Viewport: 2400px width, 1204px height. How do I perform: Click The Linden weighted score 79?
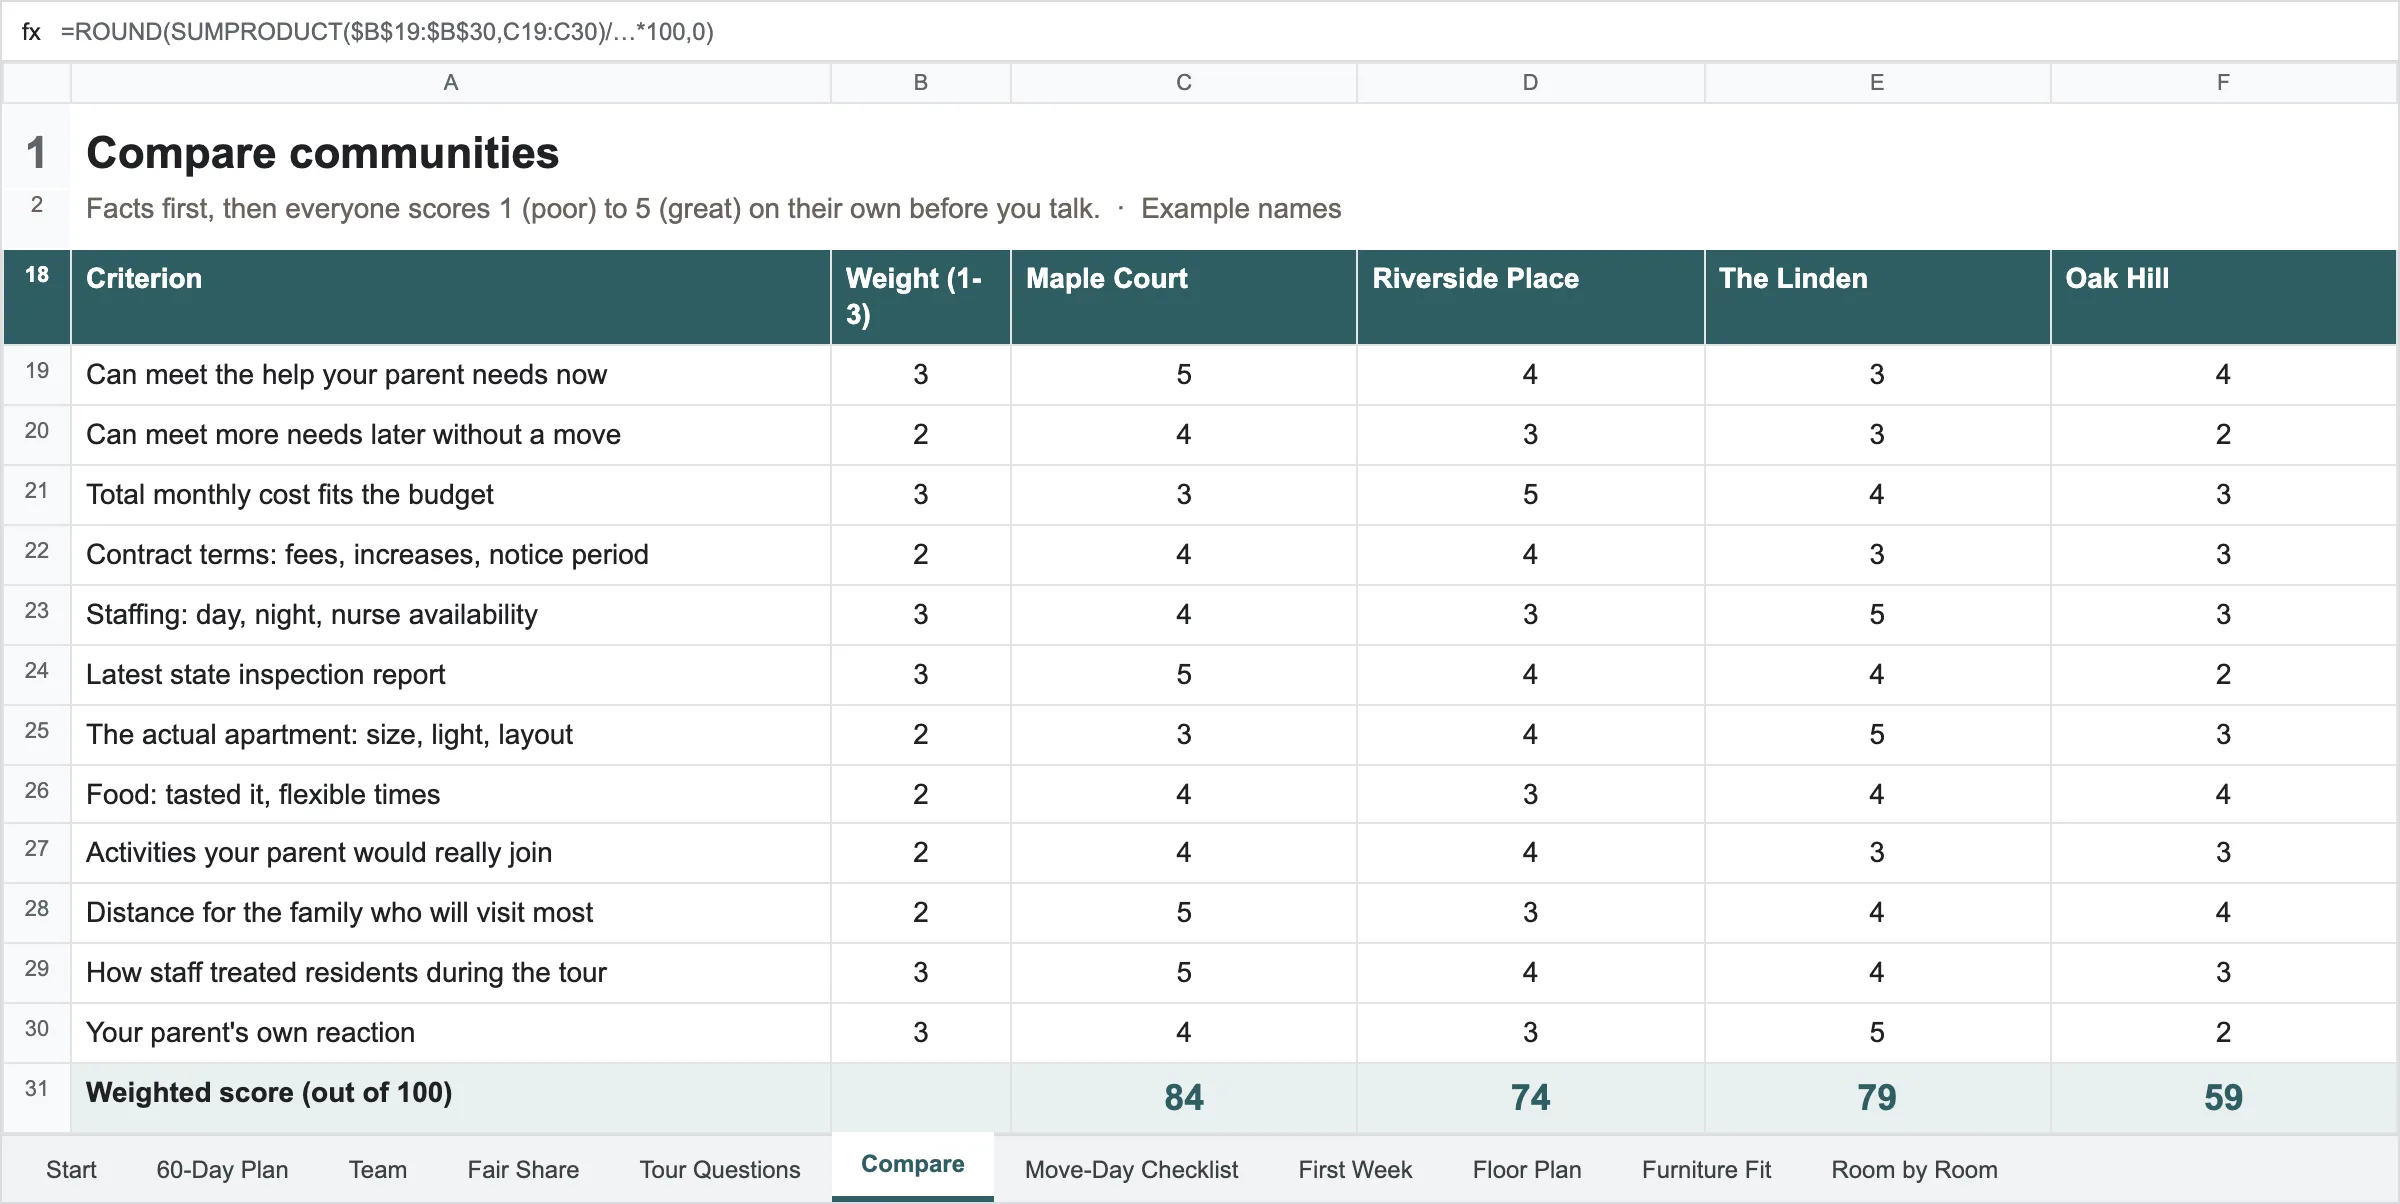point(1877,1098)
